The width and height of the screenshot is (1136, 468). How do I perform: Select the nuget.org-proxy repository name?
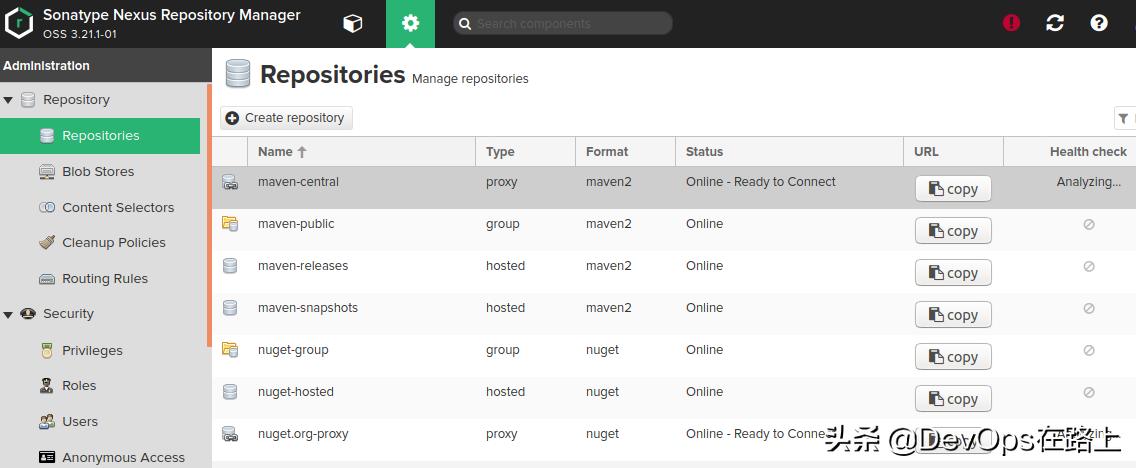click(303, 434)
